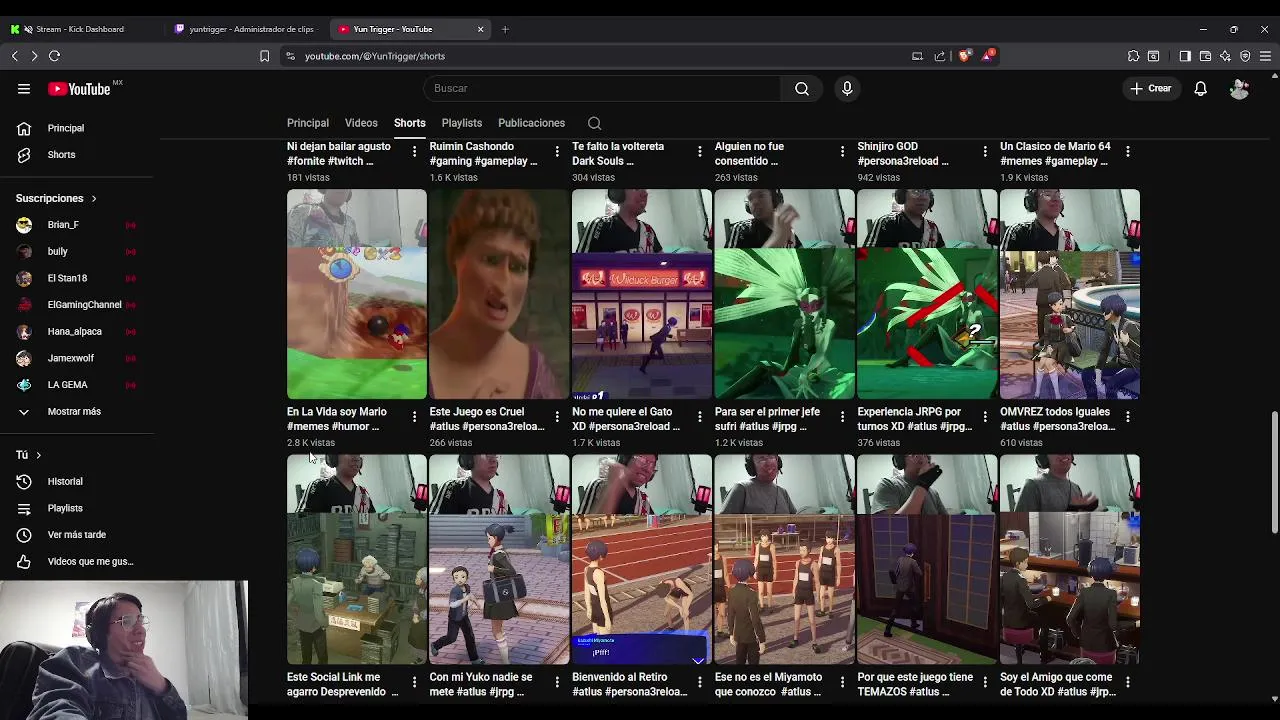1280x720 pixels.
Task: Open the Brave VPN shield icon
Action: pos(1245,56)
